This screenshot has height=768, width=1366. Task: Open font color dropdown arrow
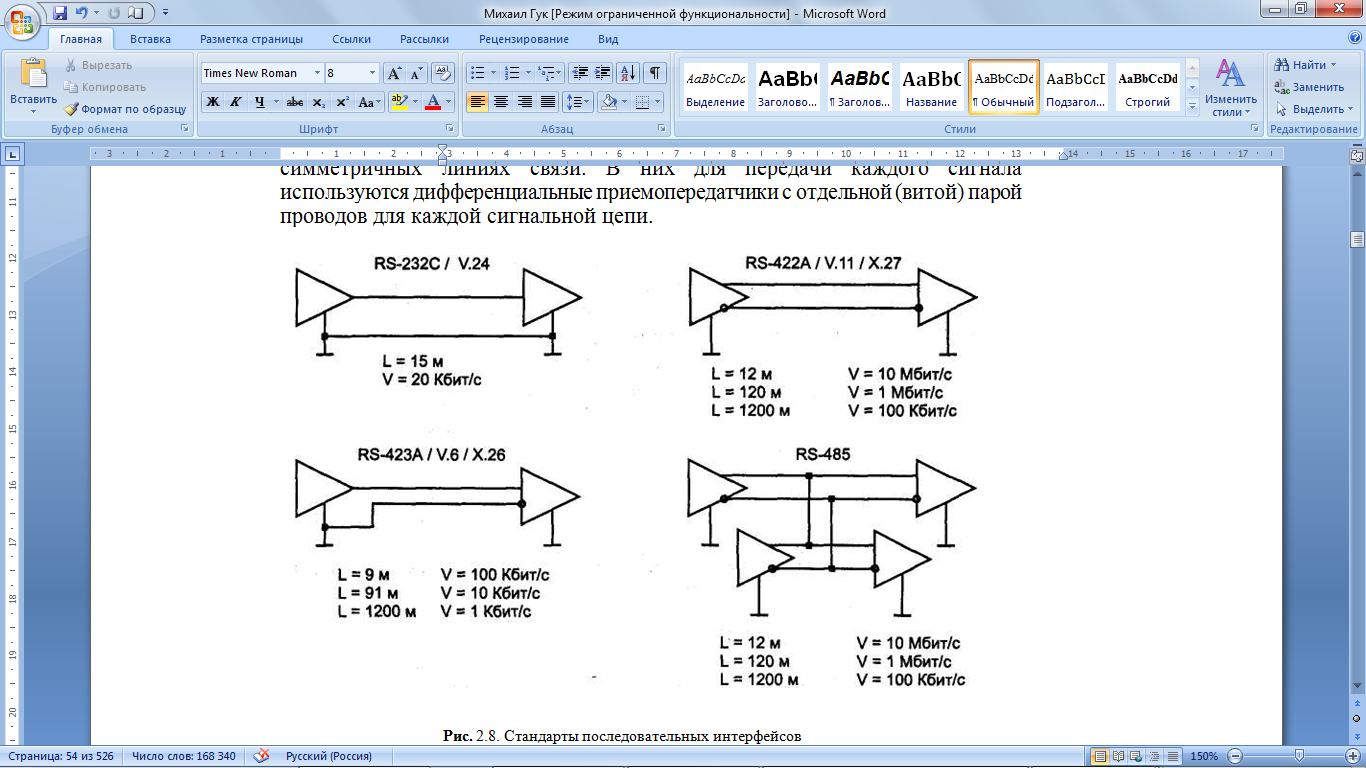449,102
